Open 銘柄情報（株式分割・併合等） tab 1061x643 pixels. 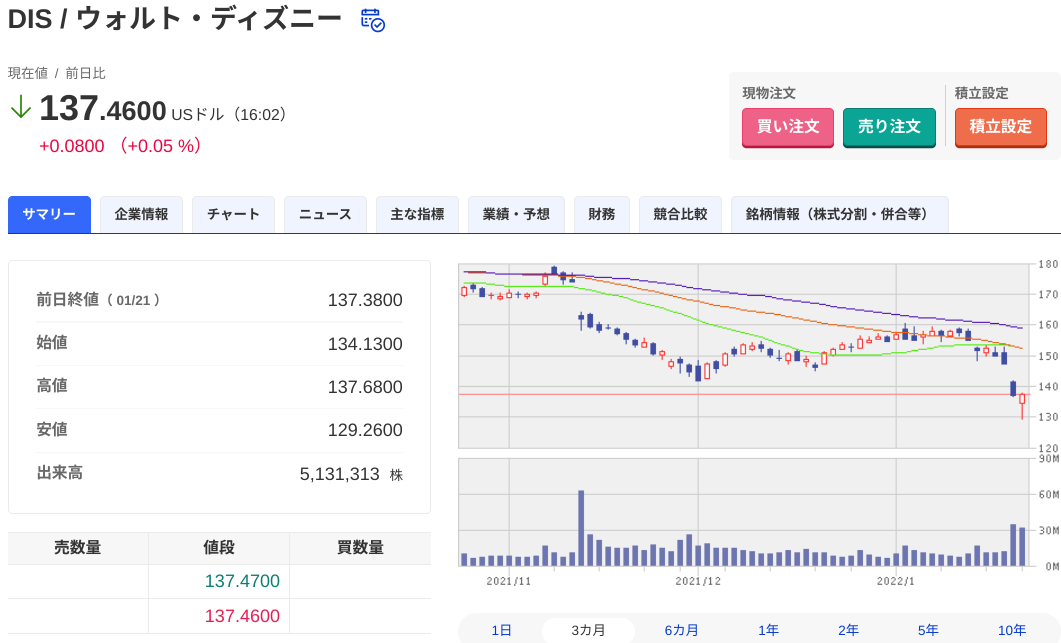pyautogui.click(x=840, y=215)
